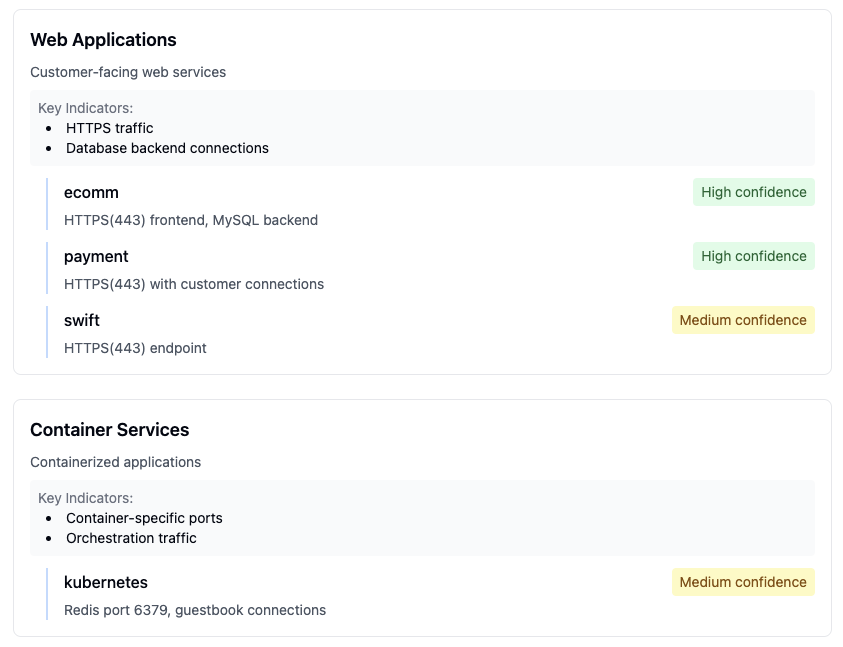
Task: Open details for MySQL backend description
Action: tap(190, 220)
